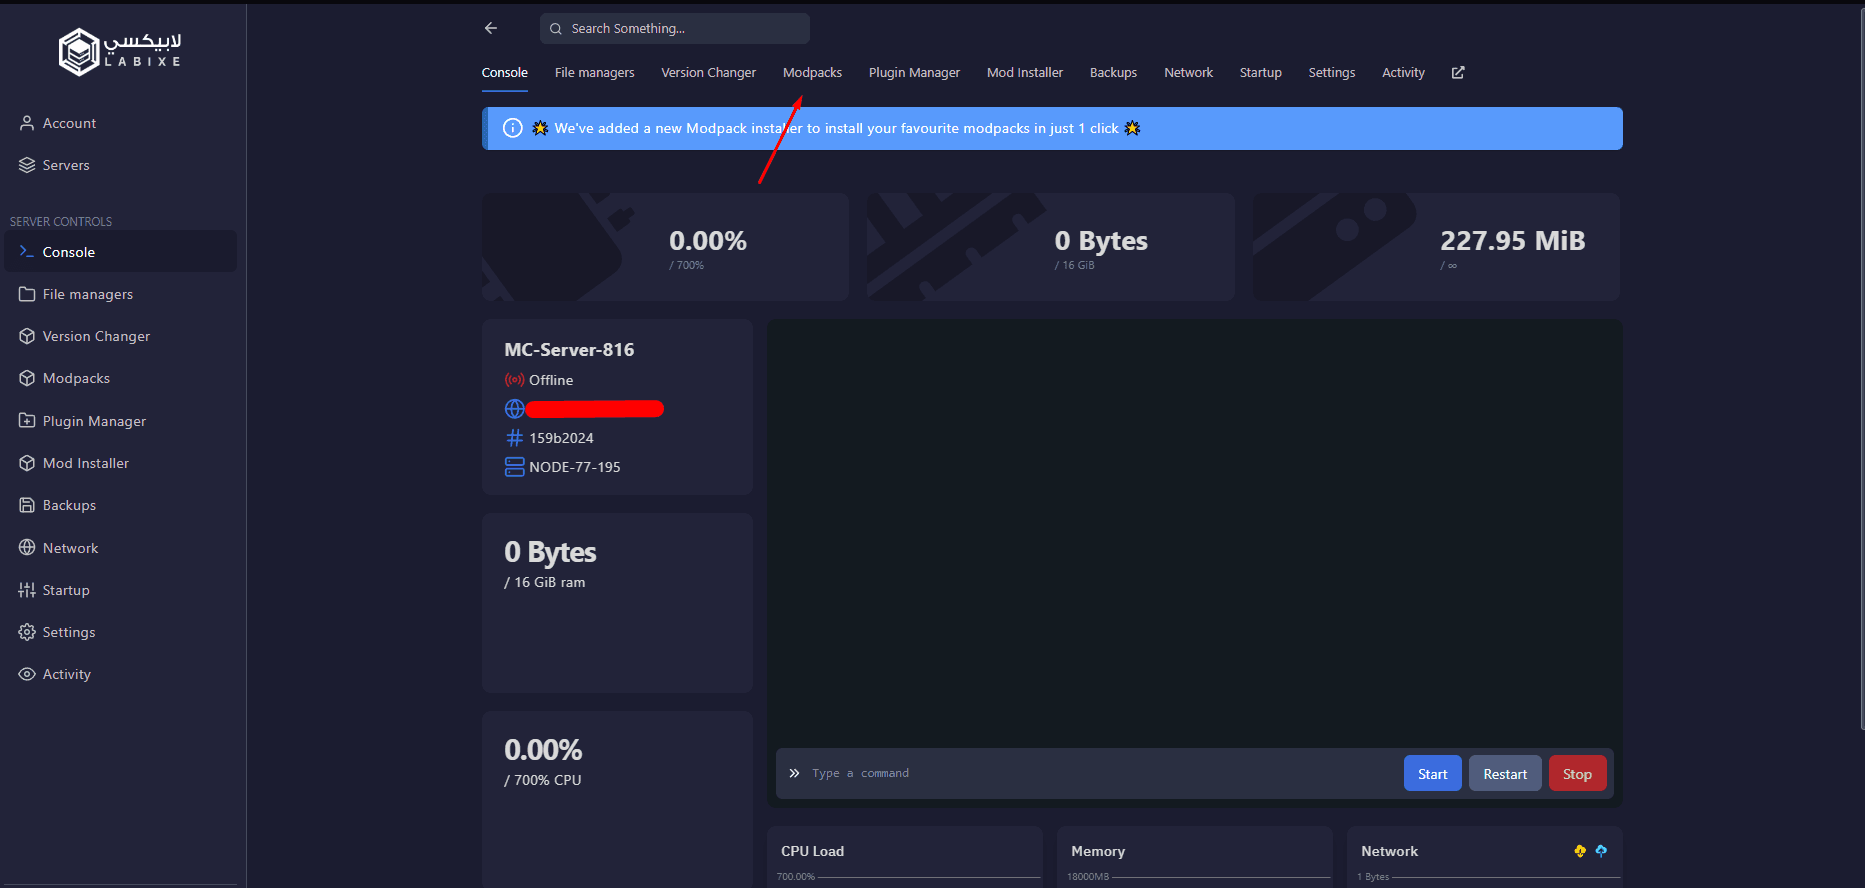Screen dimensions: 1865x888
Task: Click the 16 GiB ram label
Action: click(545, 582)
